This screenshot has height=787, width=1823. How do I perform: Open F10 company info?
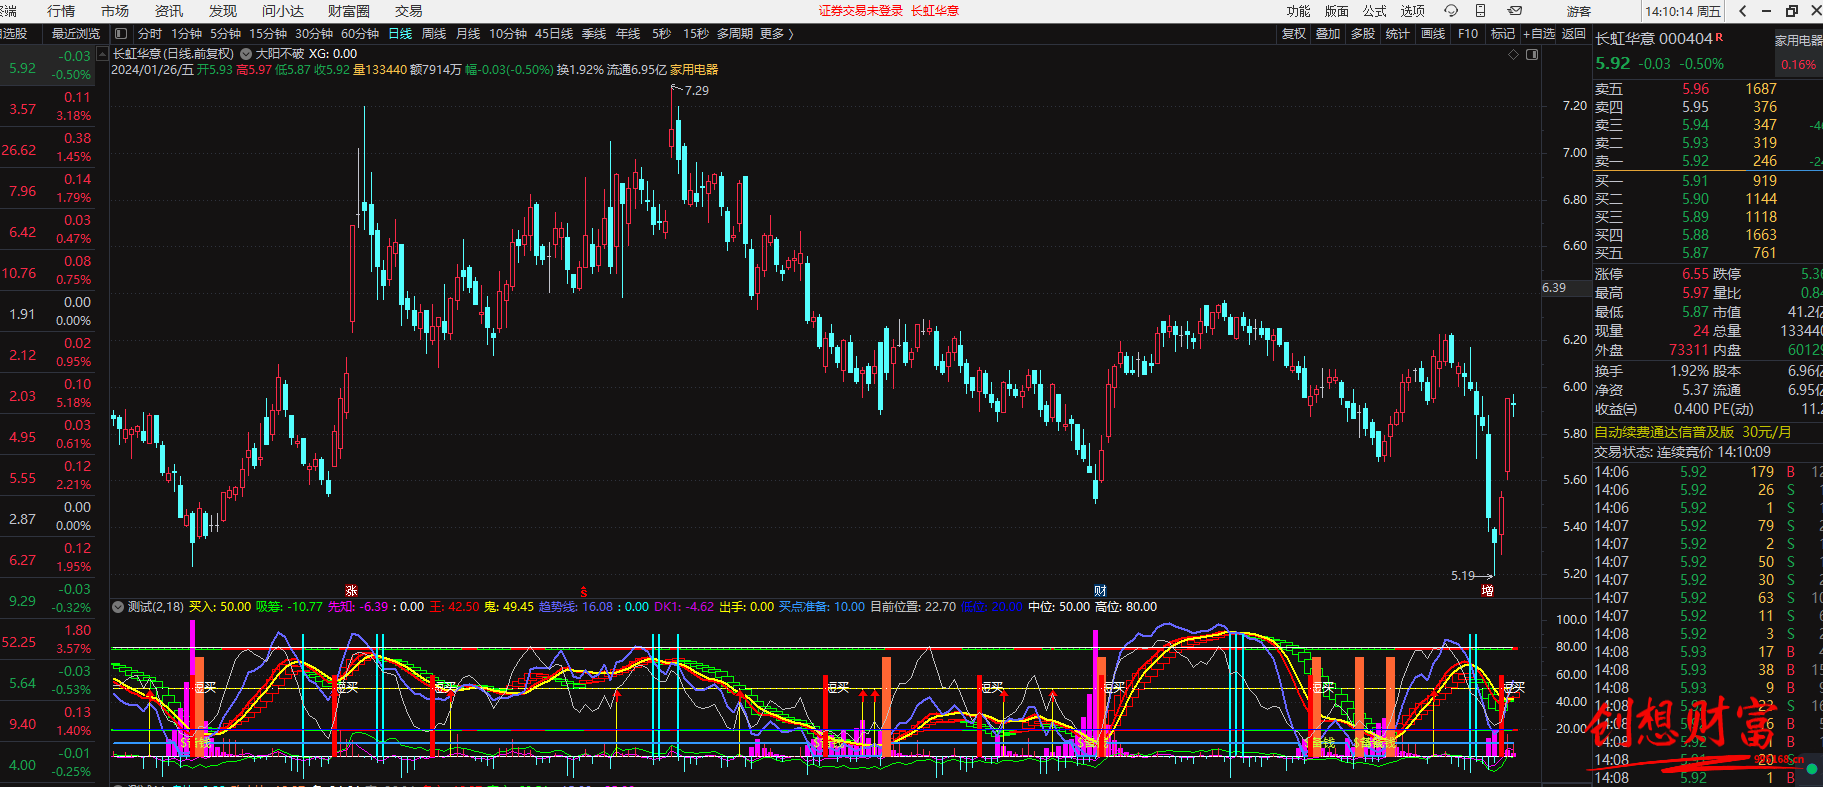(1468, 34)
